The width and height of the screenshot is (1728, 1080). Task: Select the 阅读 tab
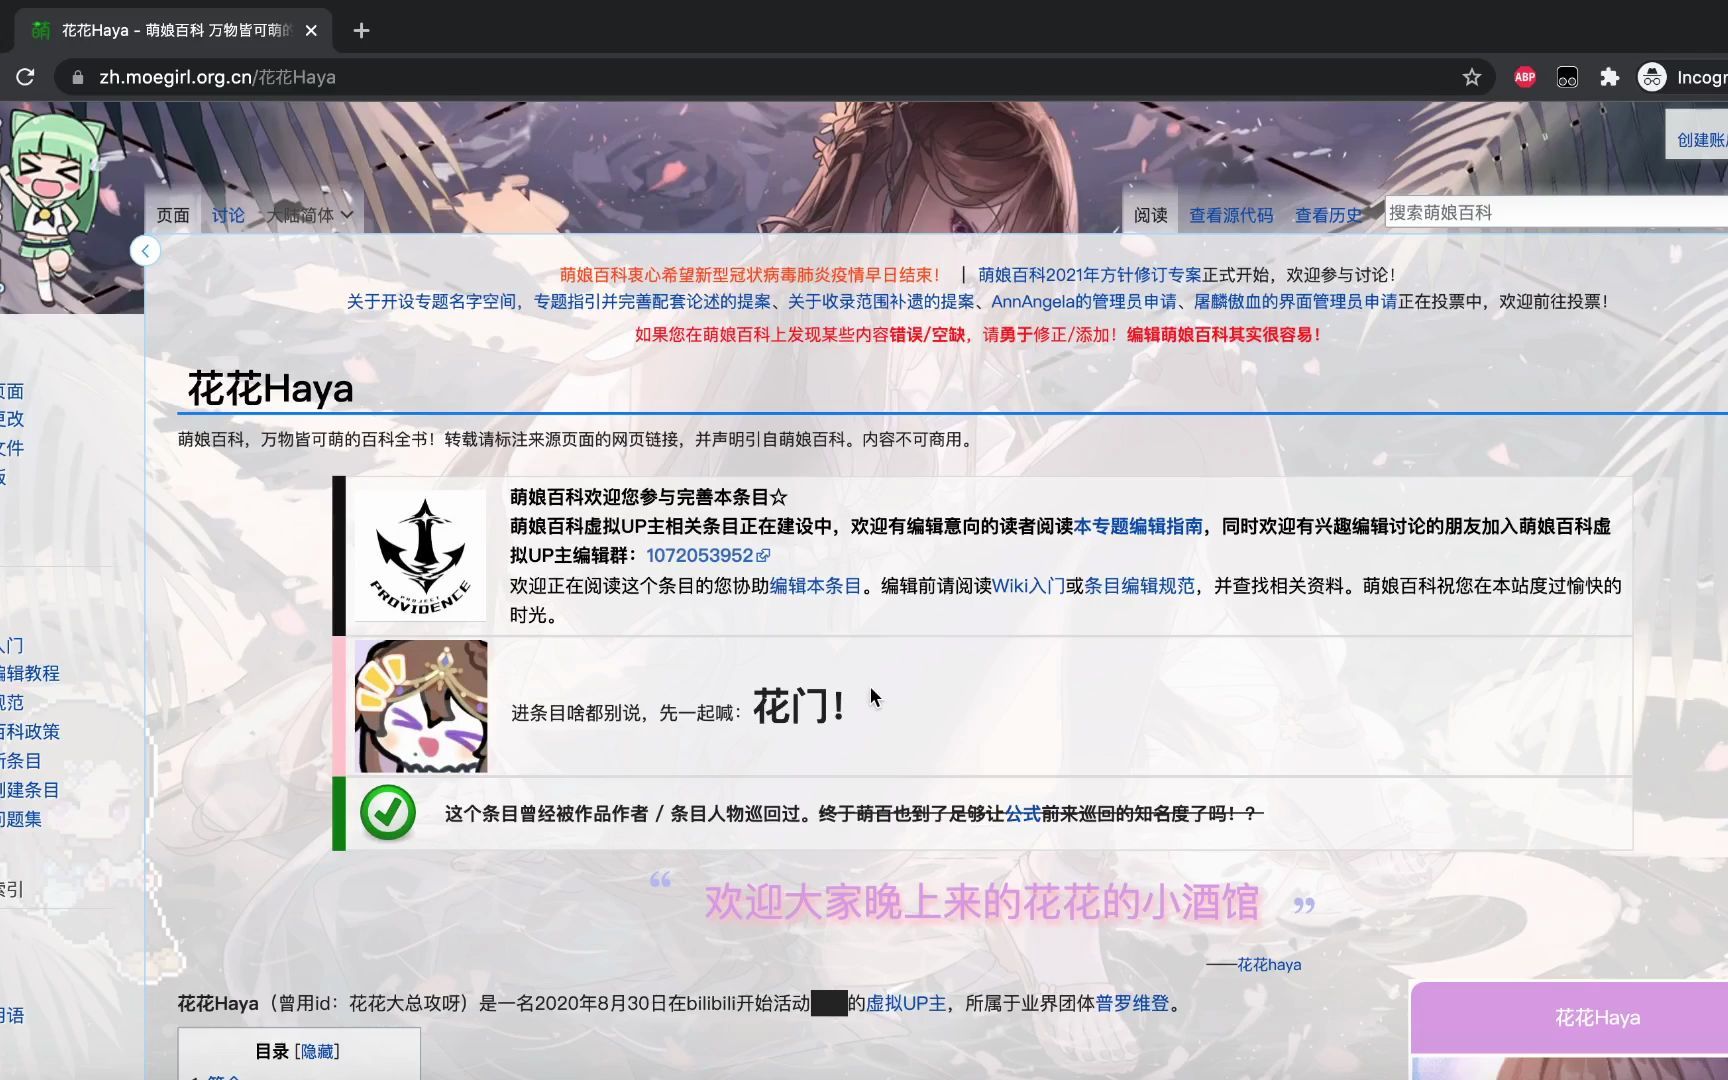click(x=1150, y=215)
